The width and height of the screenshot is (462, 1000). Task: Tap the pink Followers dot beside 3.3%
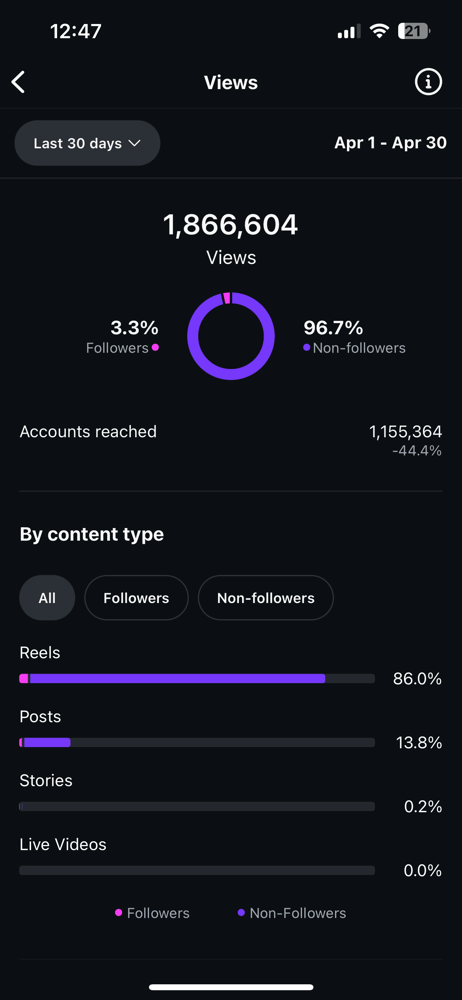[155, 348]
